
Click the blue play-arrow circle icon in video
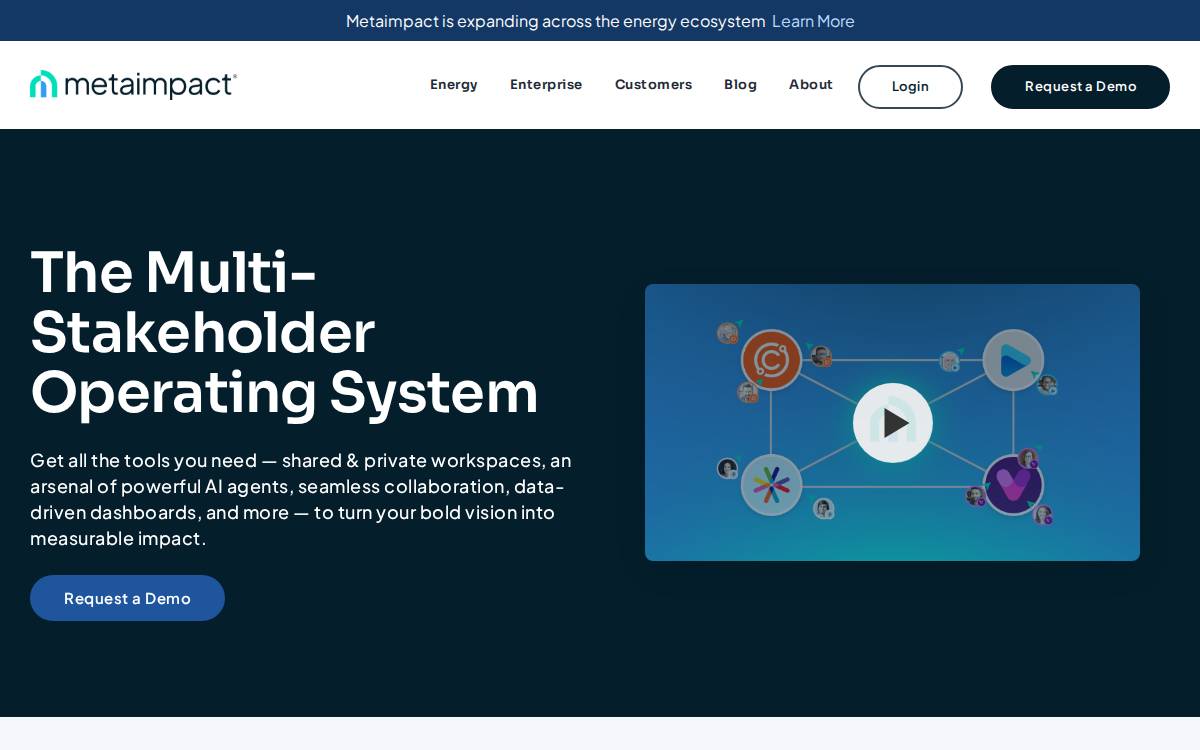click(x=1013, y=360)
